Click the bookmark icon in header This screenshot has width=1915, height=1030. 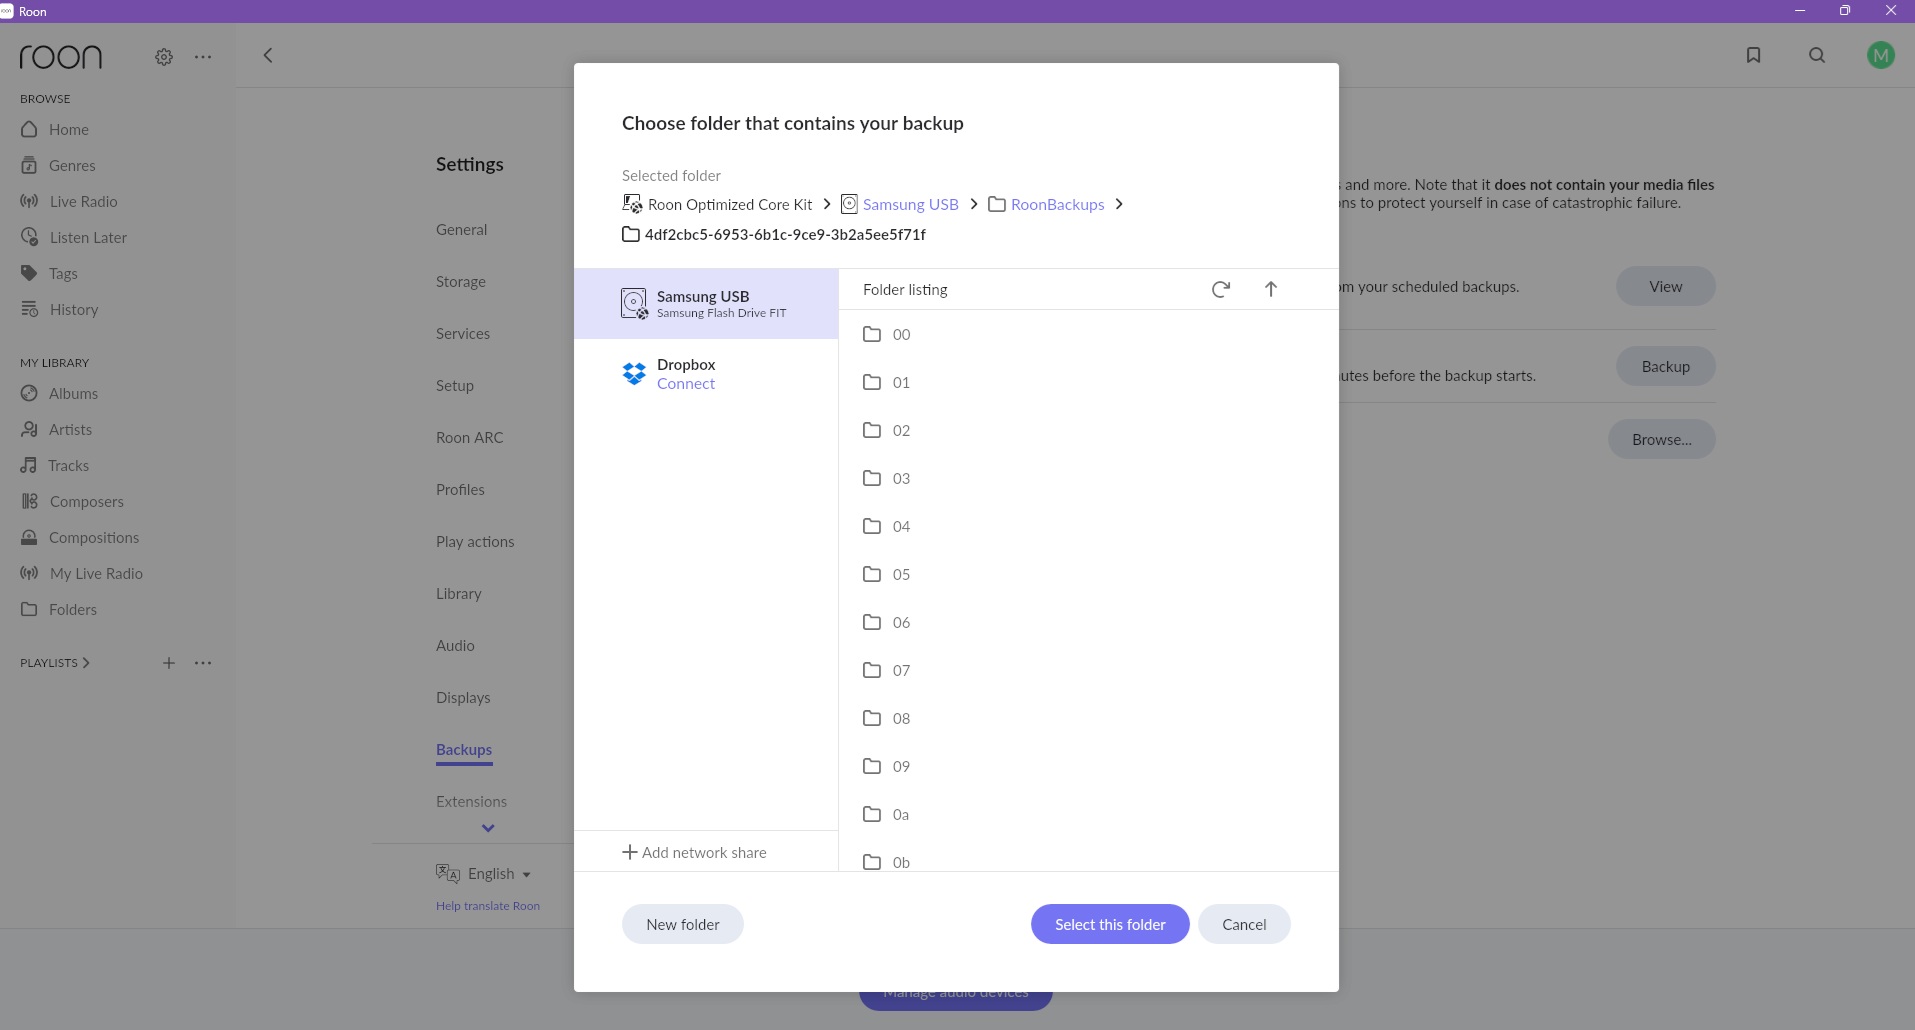click(1753, 55)
